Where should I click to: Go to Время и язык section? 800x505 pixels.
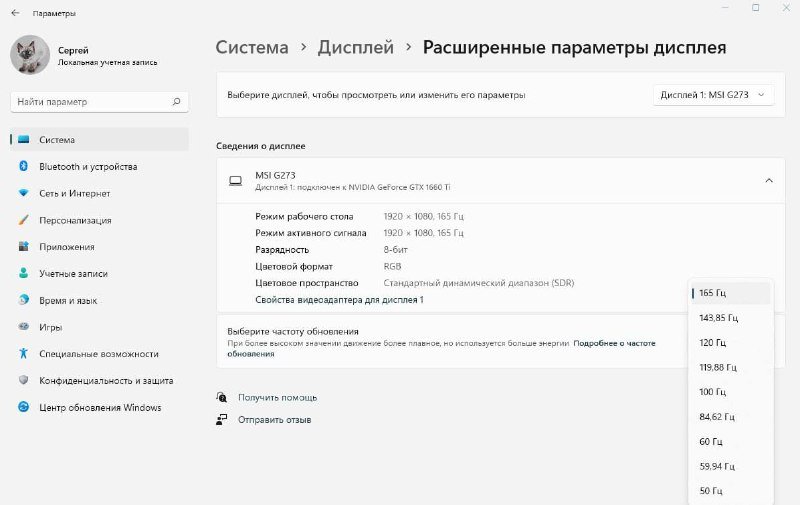coord(99,300)
